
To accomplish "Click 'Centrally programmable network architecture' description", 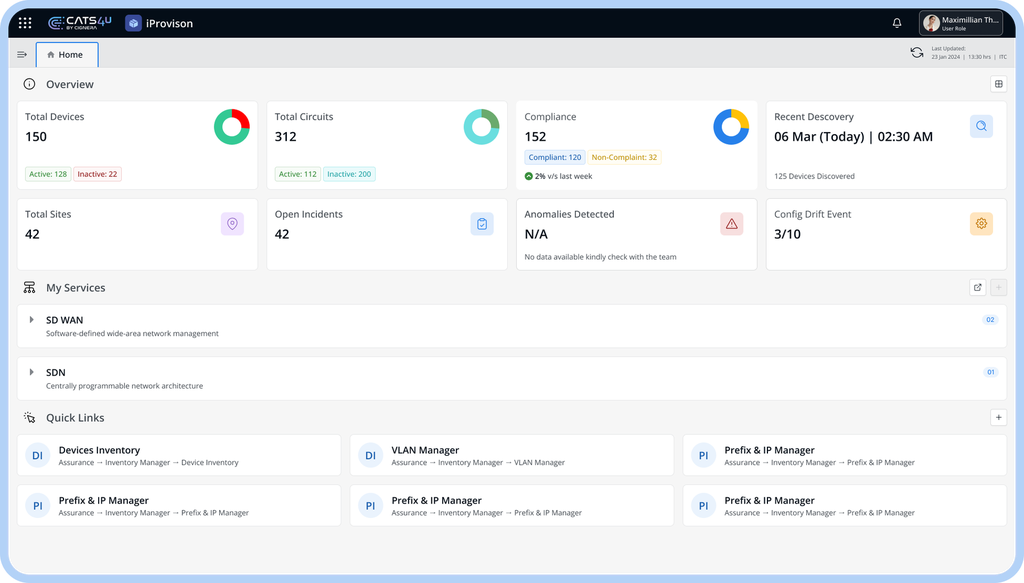I will click(x=124, y=386).
